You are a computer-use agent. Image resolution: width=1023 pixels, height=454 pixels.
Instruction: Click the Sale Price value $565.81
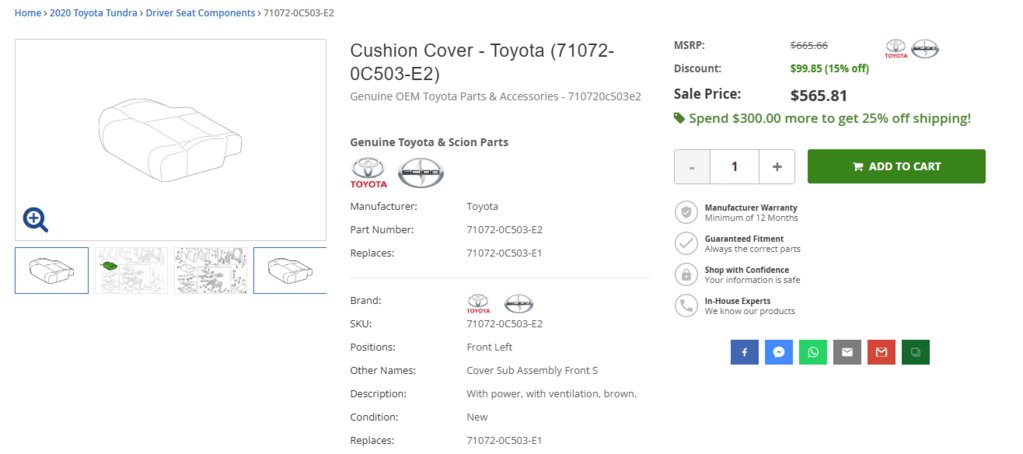point(819,96)
